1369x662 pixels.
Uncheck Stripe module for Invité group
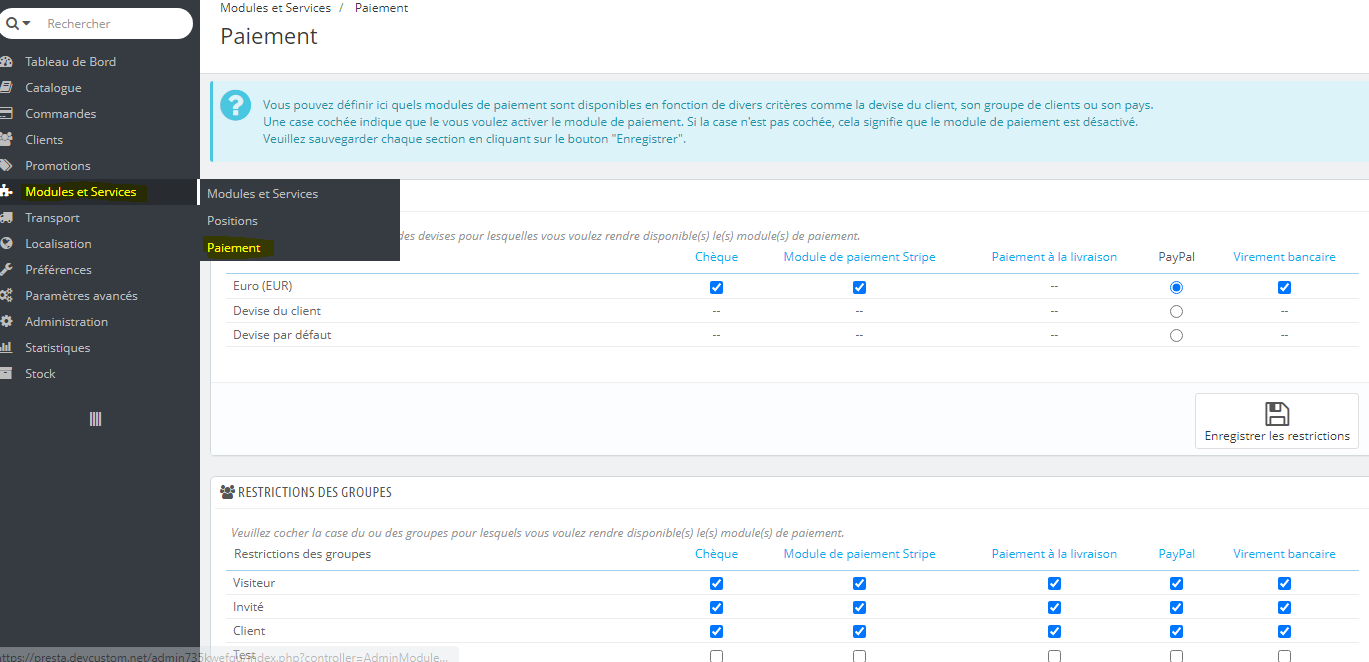coord(859,607)
